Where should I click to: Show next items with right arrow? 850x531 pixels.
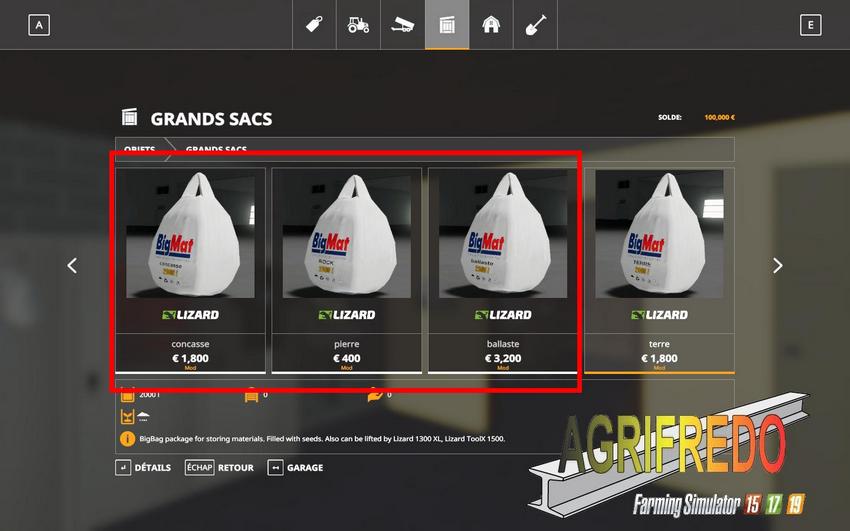pos(778,266)
